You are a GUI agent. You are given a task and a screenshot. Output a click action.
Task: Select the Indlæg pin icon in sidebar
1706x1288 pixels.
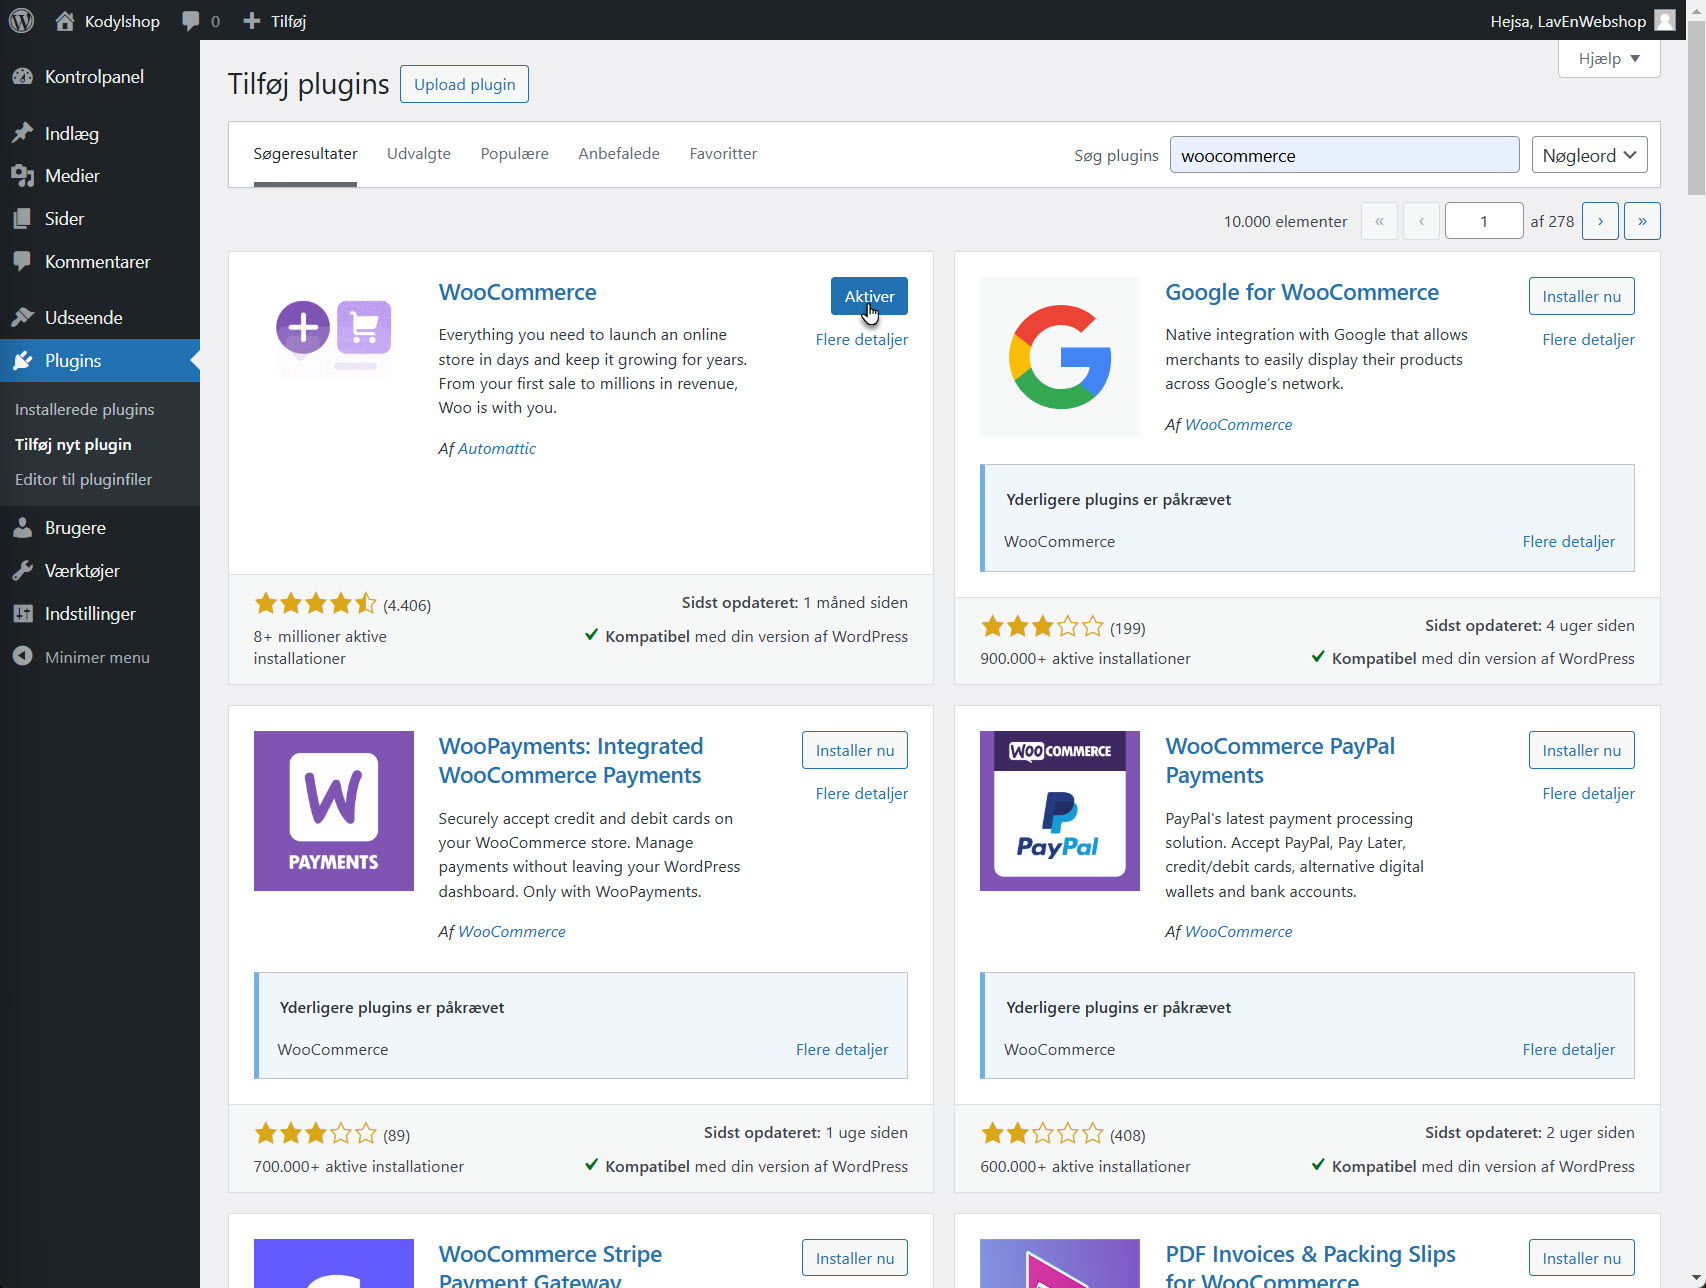coord(24,132)
